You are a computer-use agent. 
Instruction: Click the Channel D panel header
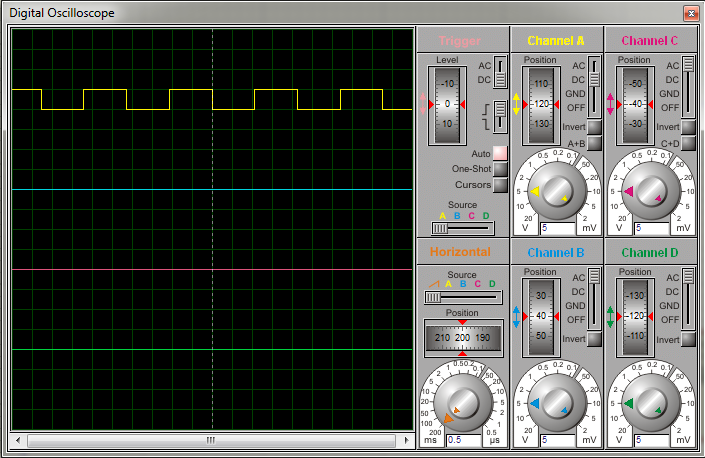(650, 253)
